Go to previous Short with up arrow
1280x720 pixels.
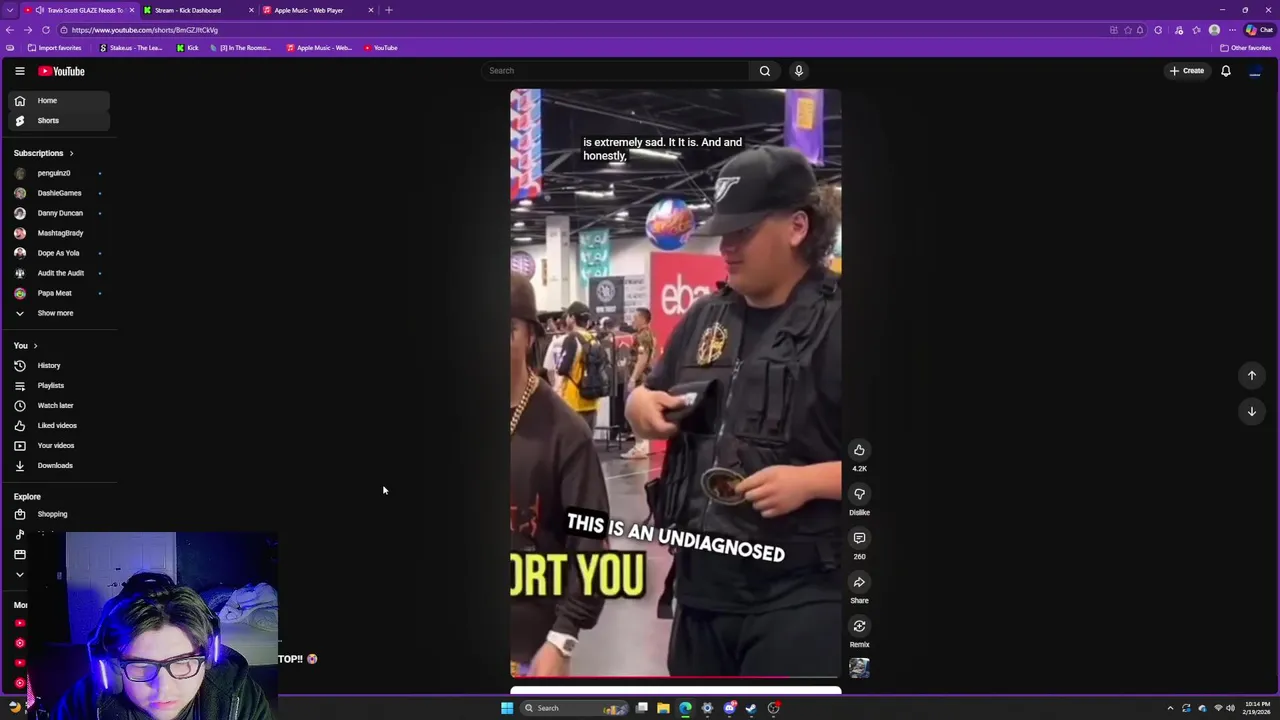click(1251, 375)
